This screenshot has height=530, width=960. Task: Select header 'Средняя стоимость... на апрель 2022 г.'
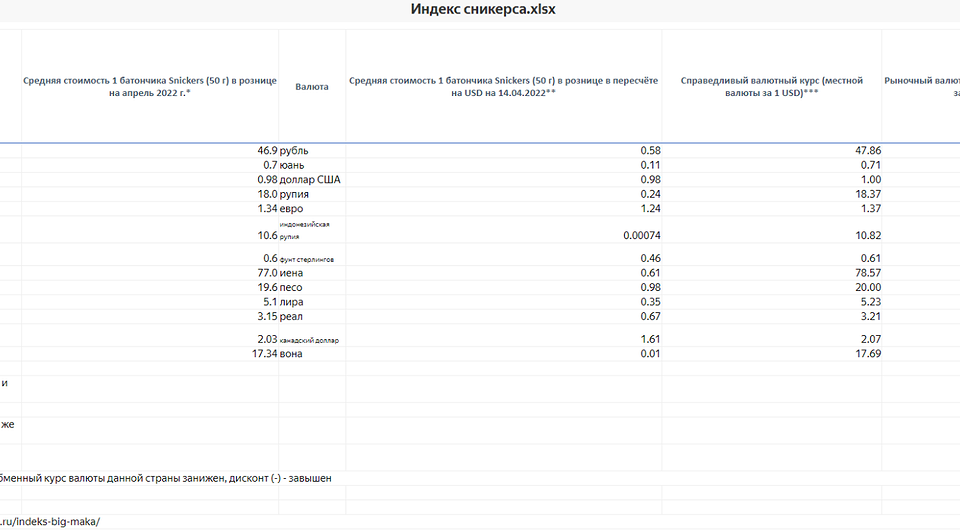click(150, 87)
